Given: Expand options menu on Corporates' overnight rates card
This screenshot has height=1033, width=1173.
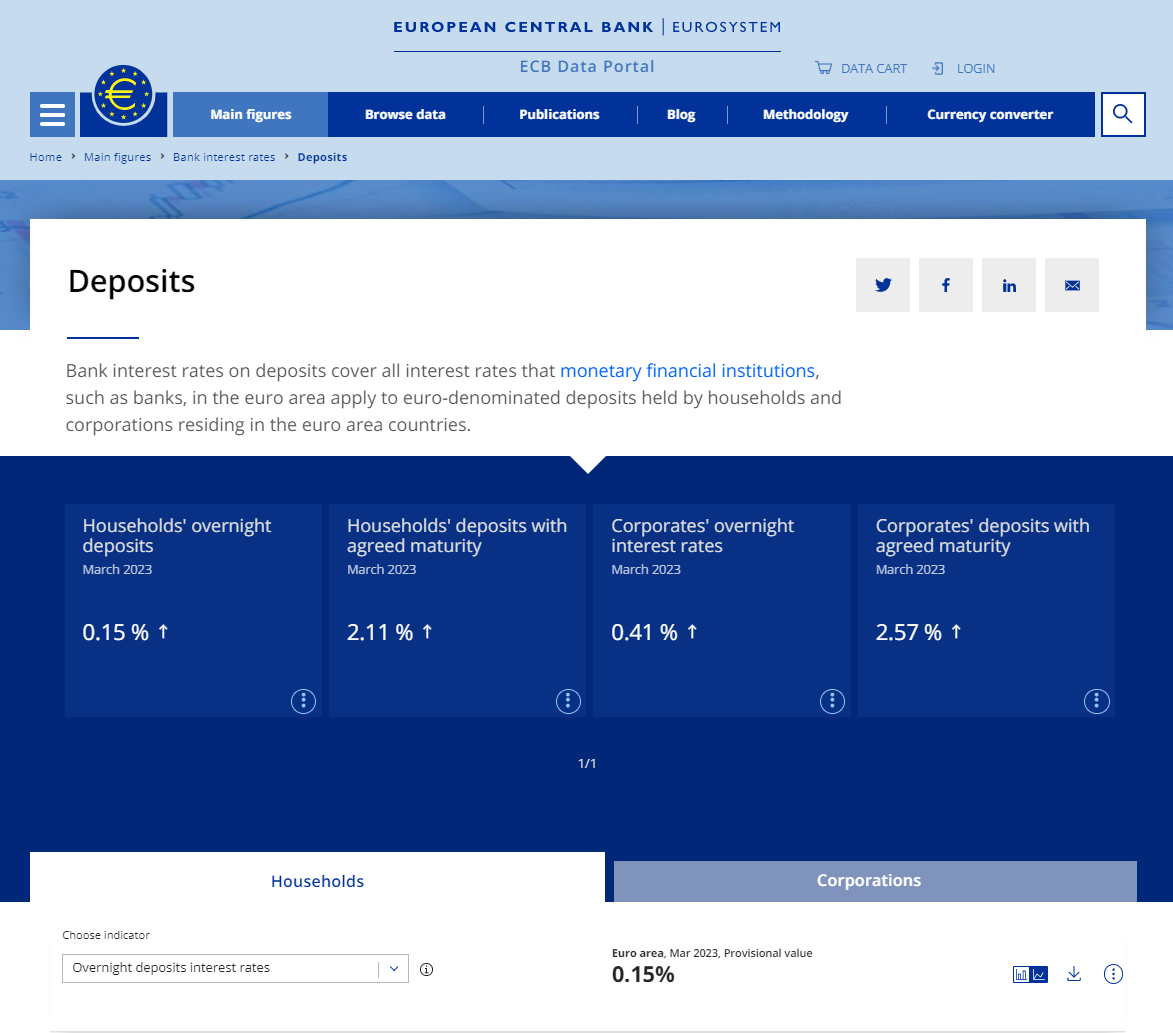Looking at the screenshot, I should (x=832, y=701).
